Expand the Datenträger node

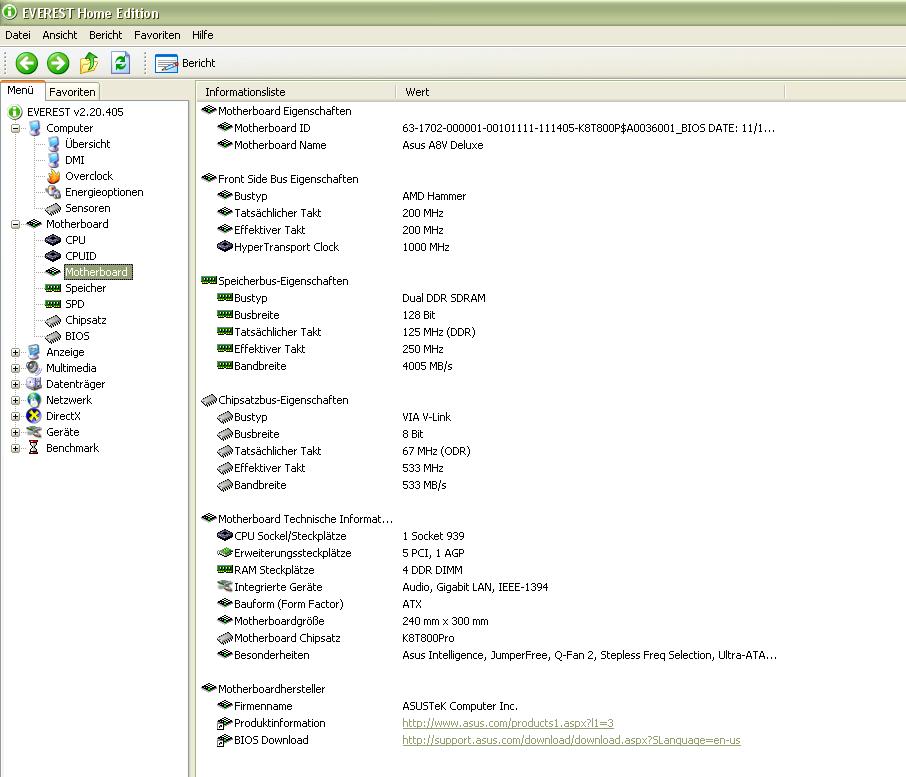click(16, 384)
